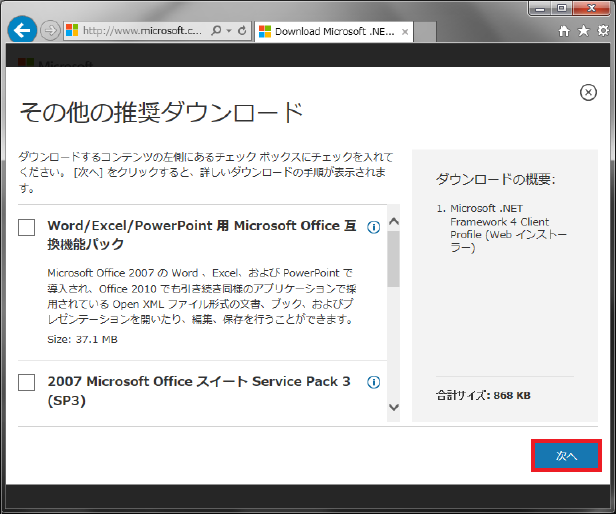Click the search magnifier in address bar
Screen dimensions: 616x514
(216, 30)
